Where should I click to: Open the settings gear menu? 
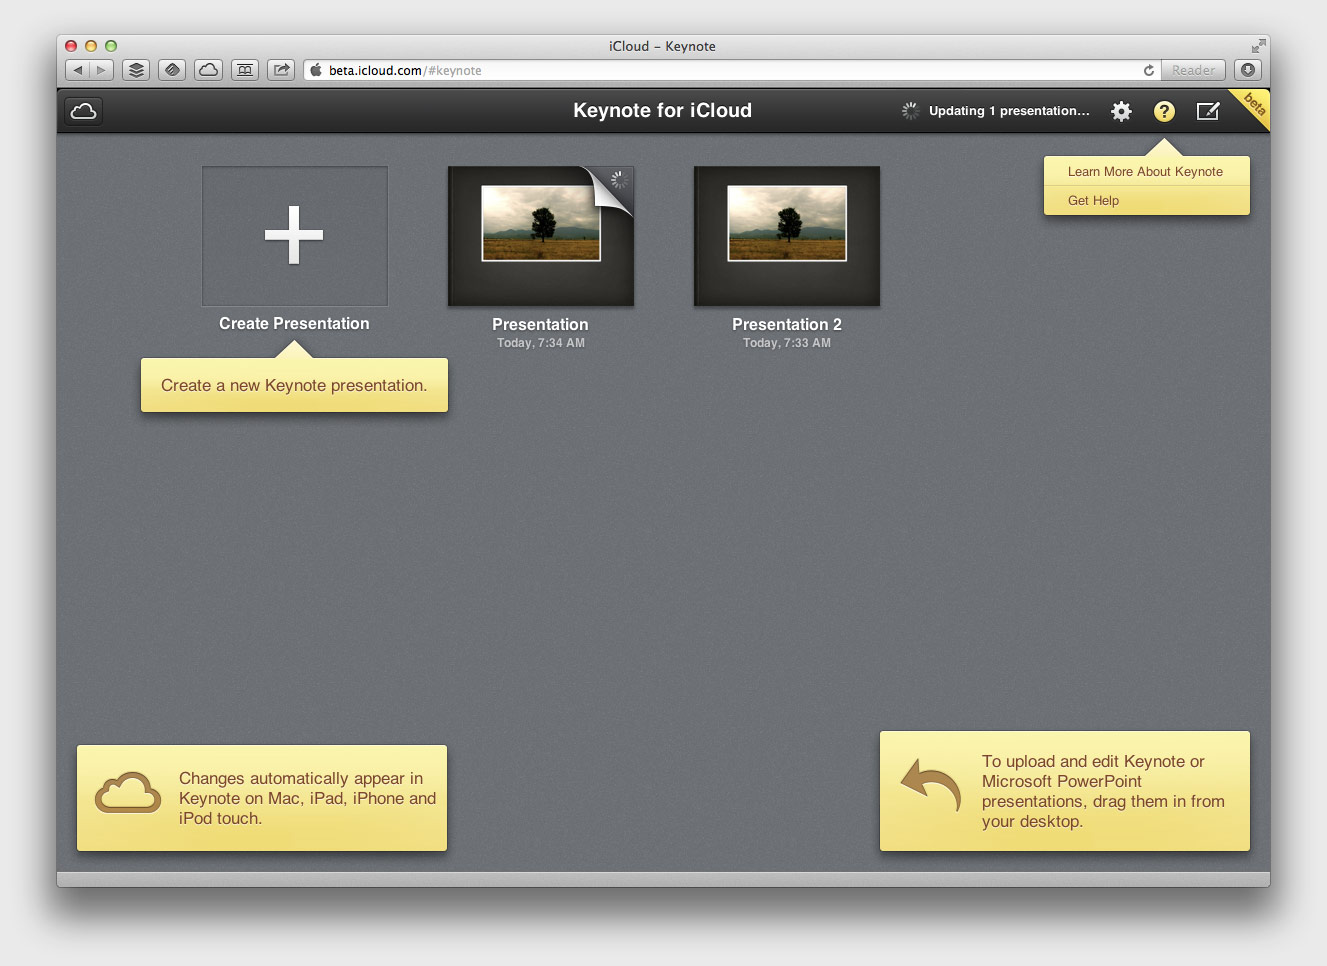pos(1121,111)
